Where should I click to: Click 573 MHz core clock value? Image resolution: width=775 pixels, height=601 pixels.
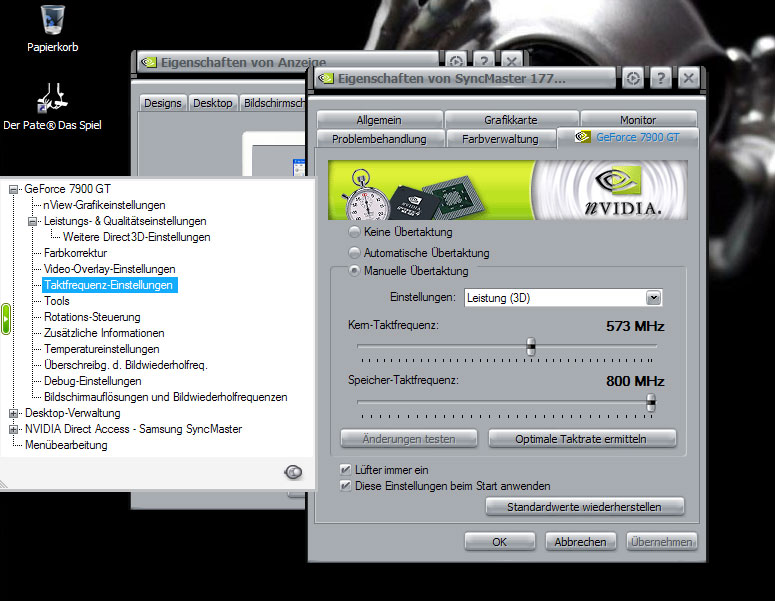point(635,326)
